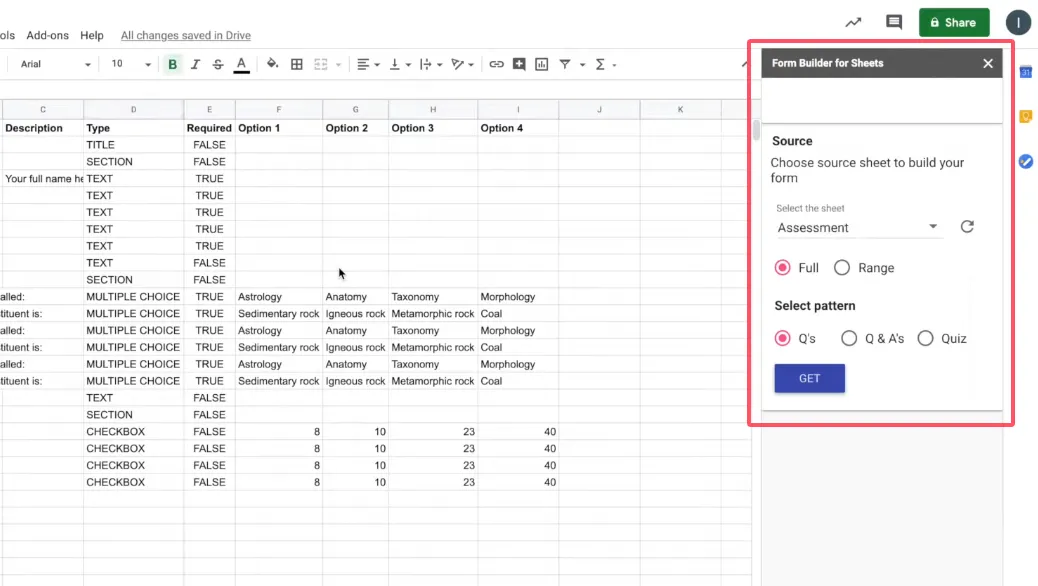Select the Q & A's pattern option
The height and width of the screenshot is (586, 1038).
(849, 339)
